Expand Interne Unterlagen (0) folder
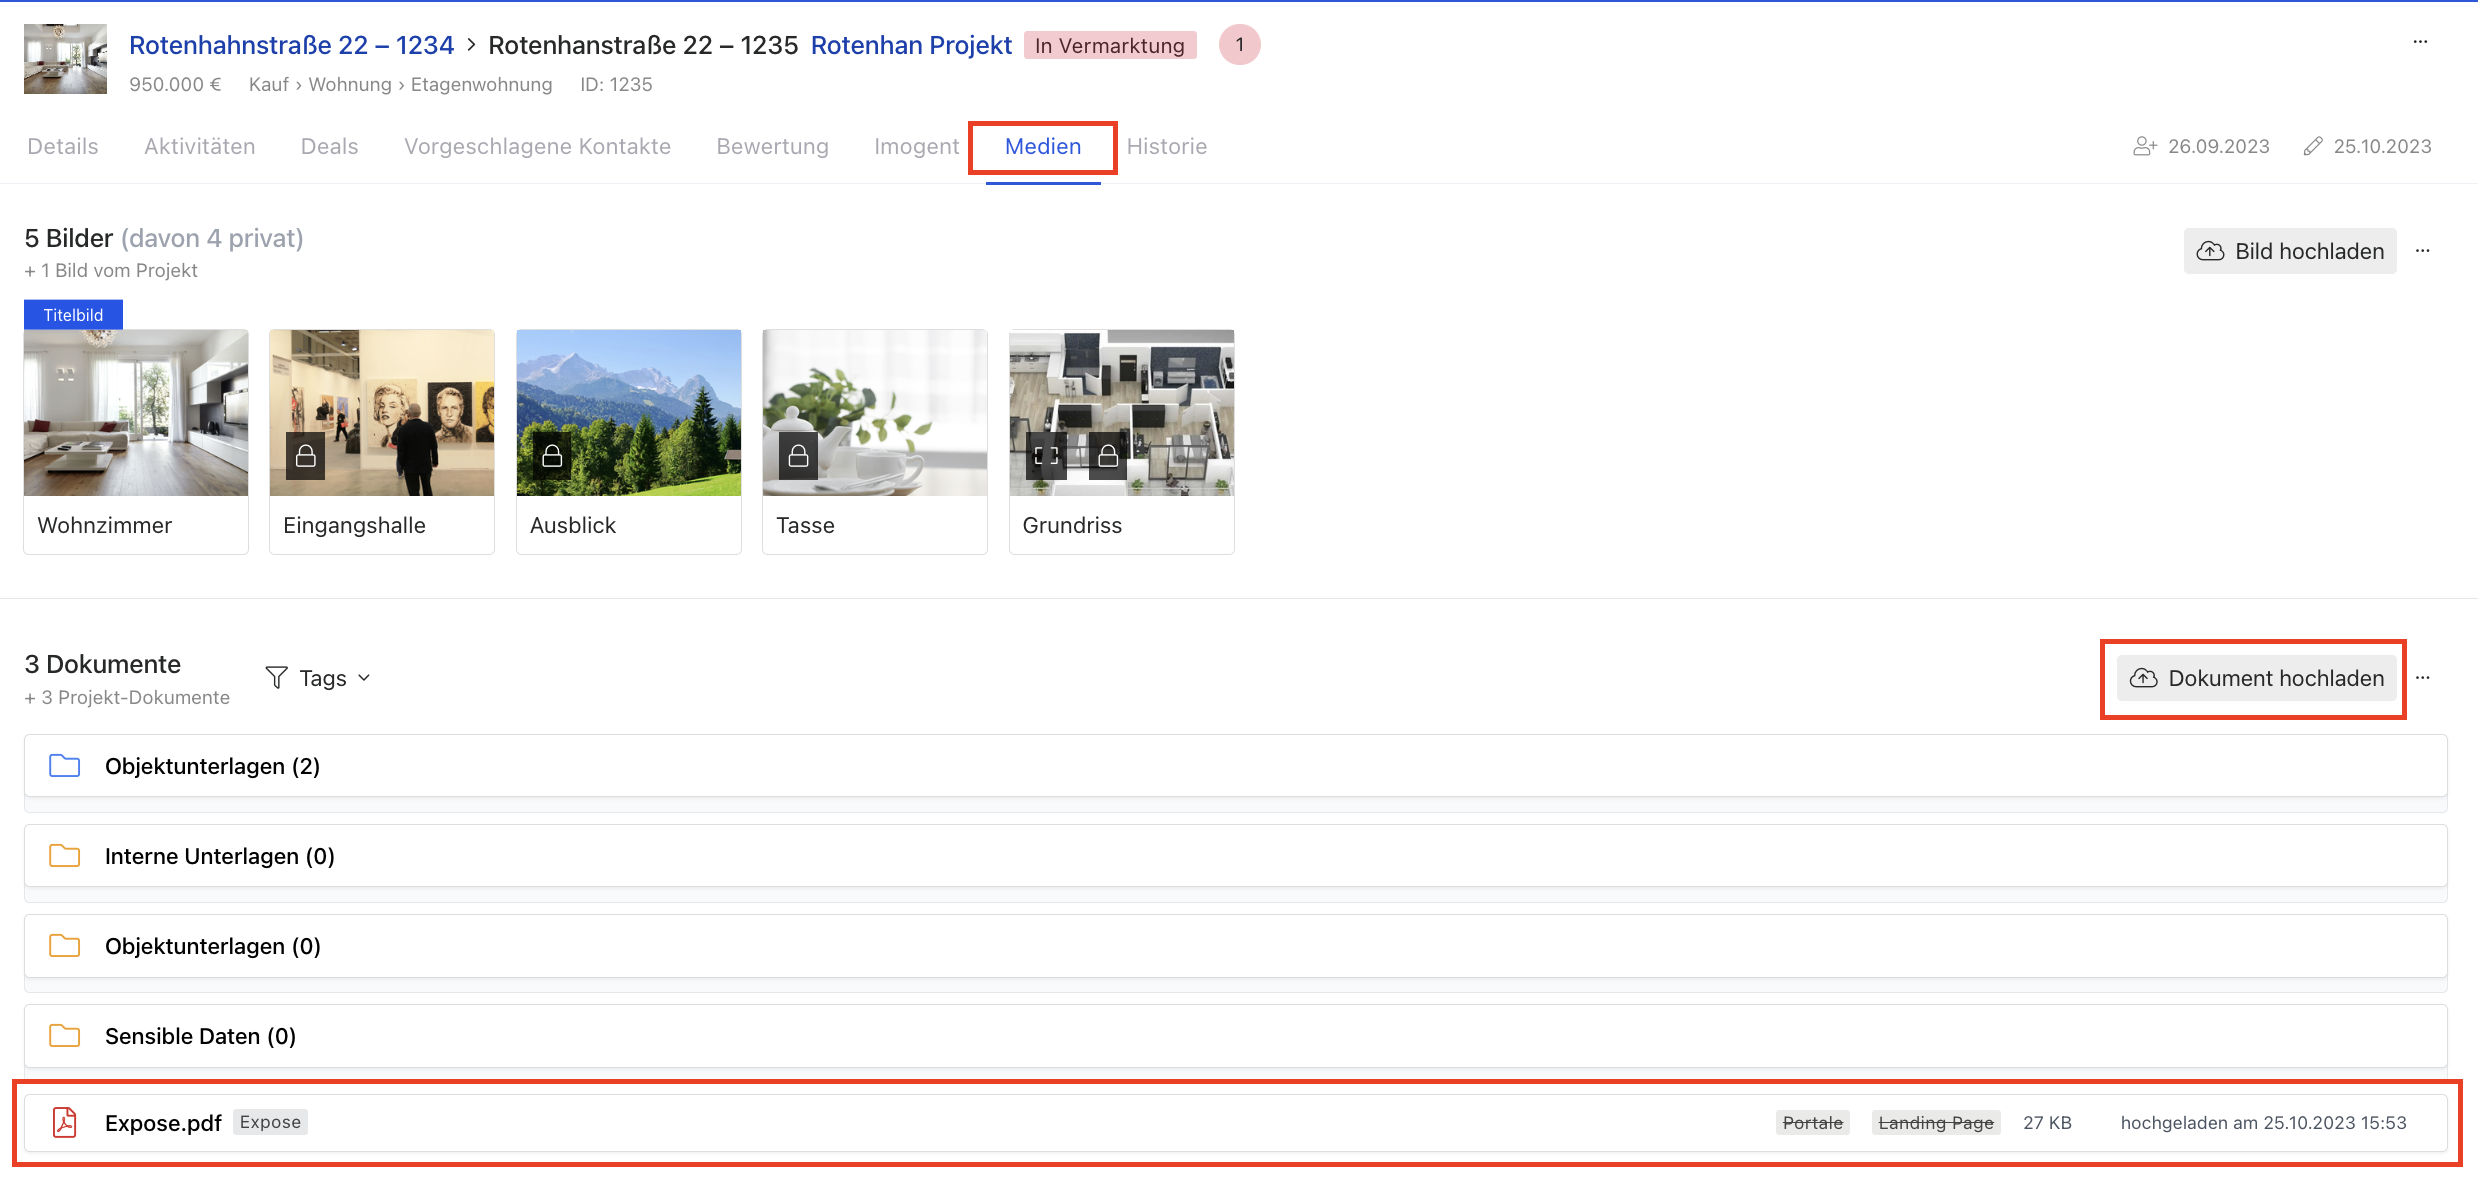The width and height of the screenshot is (2478, 1200). [220, 856]
